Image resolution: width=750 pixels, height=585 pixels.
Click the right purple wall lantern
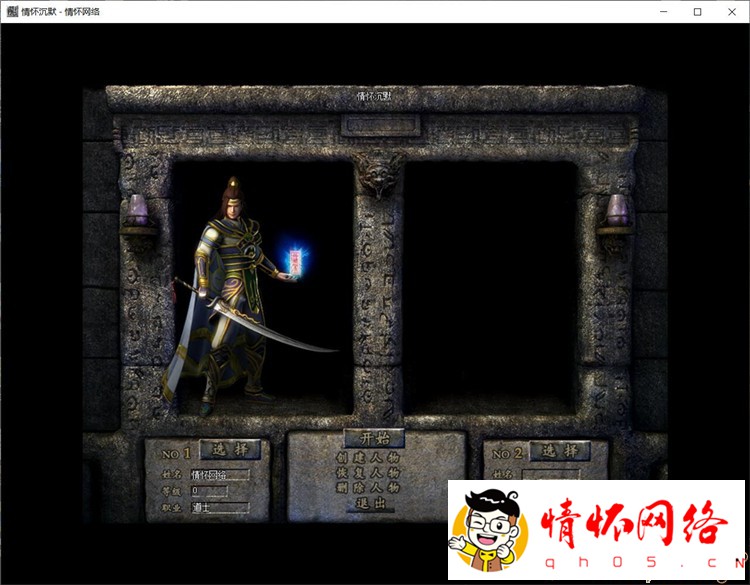(617, 211)
